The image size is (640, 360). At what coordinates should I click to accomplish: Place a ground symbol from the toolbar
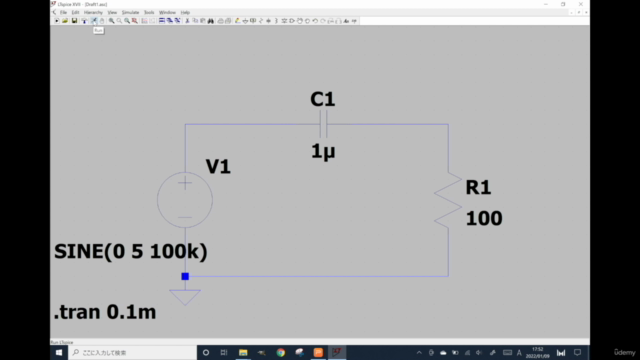(x=245, y=21)
